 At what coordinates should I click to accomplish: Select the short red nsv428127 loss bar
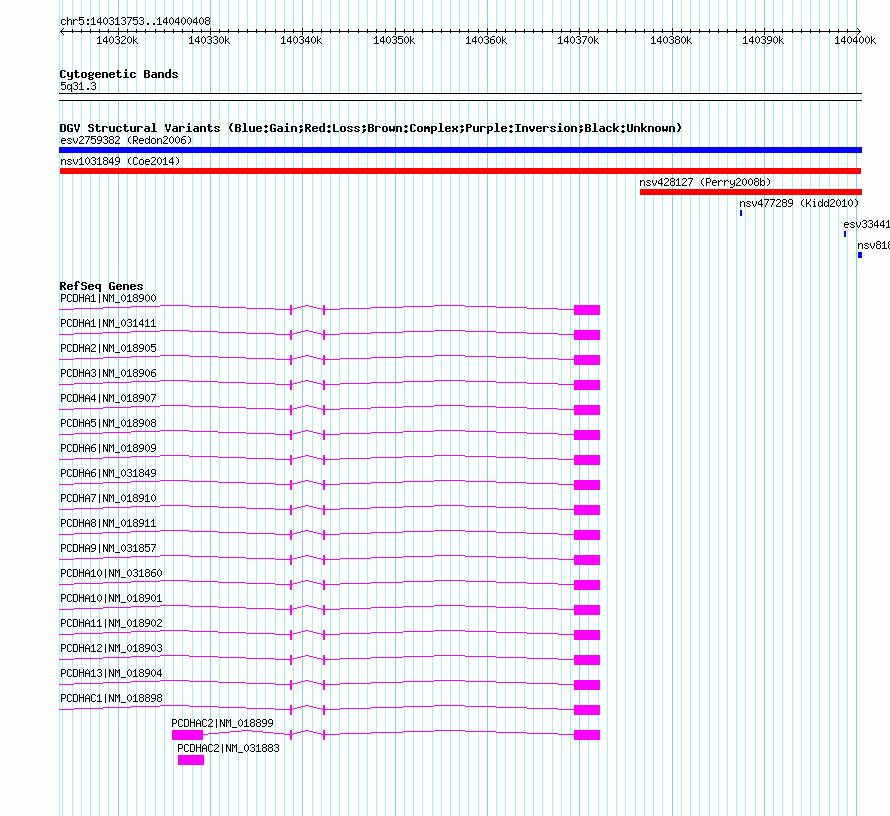click(751, 192)
